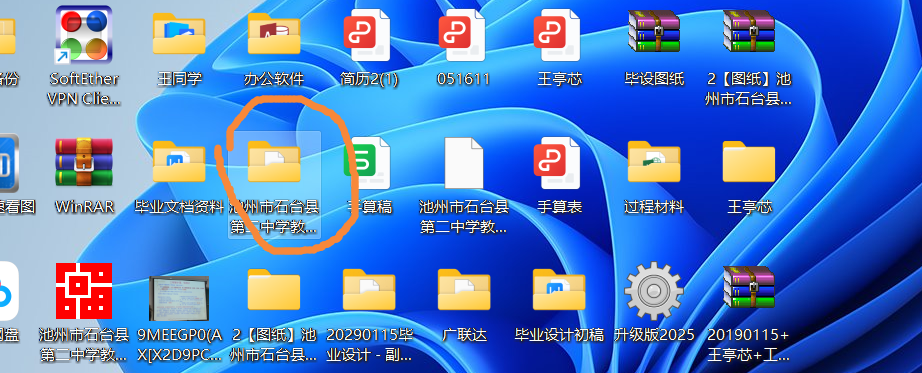922x373 pixels.
Task: Select the 20190115+王亭芯+工 RAR archive
Action: click(x=749, y=288)
